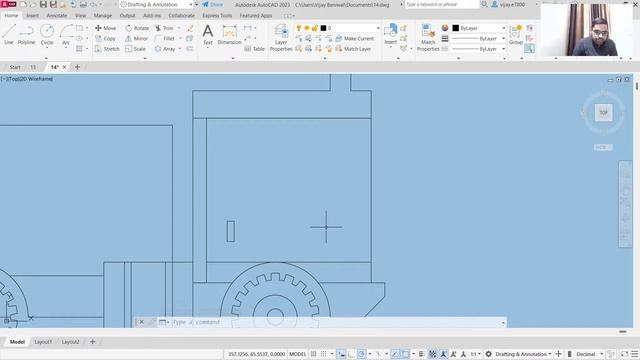Toggle snap mode in status bar
640x360 pixels.
pyautogui.click(x=323, y=354)
